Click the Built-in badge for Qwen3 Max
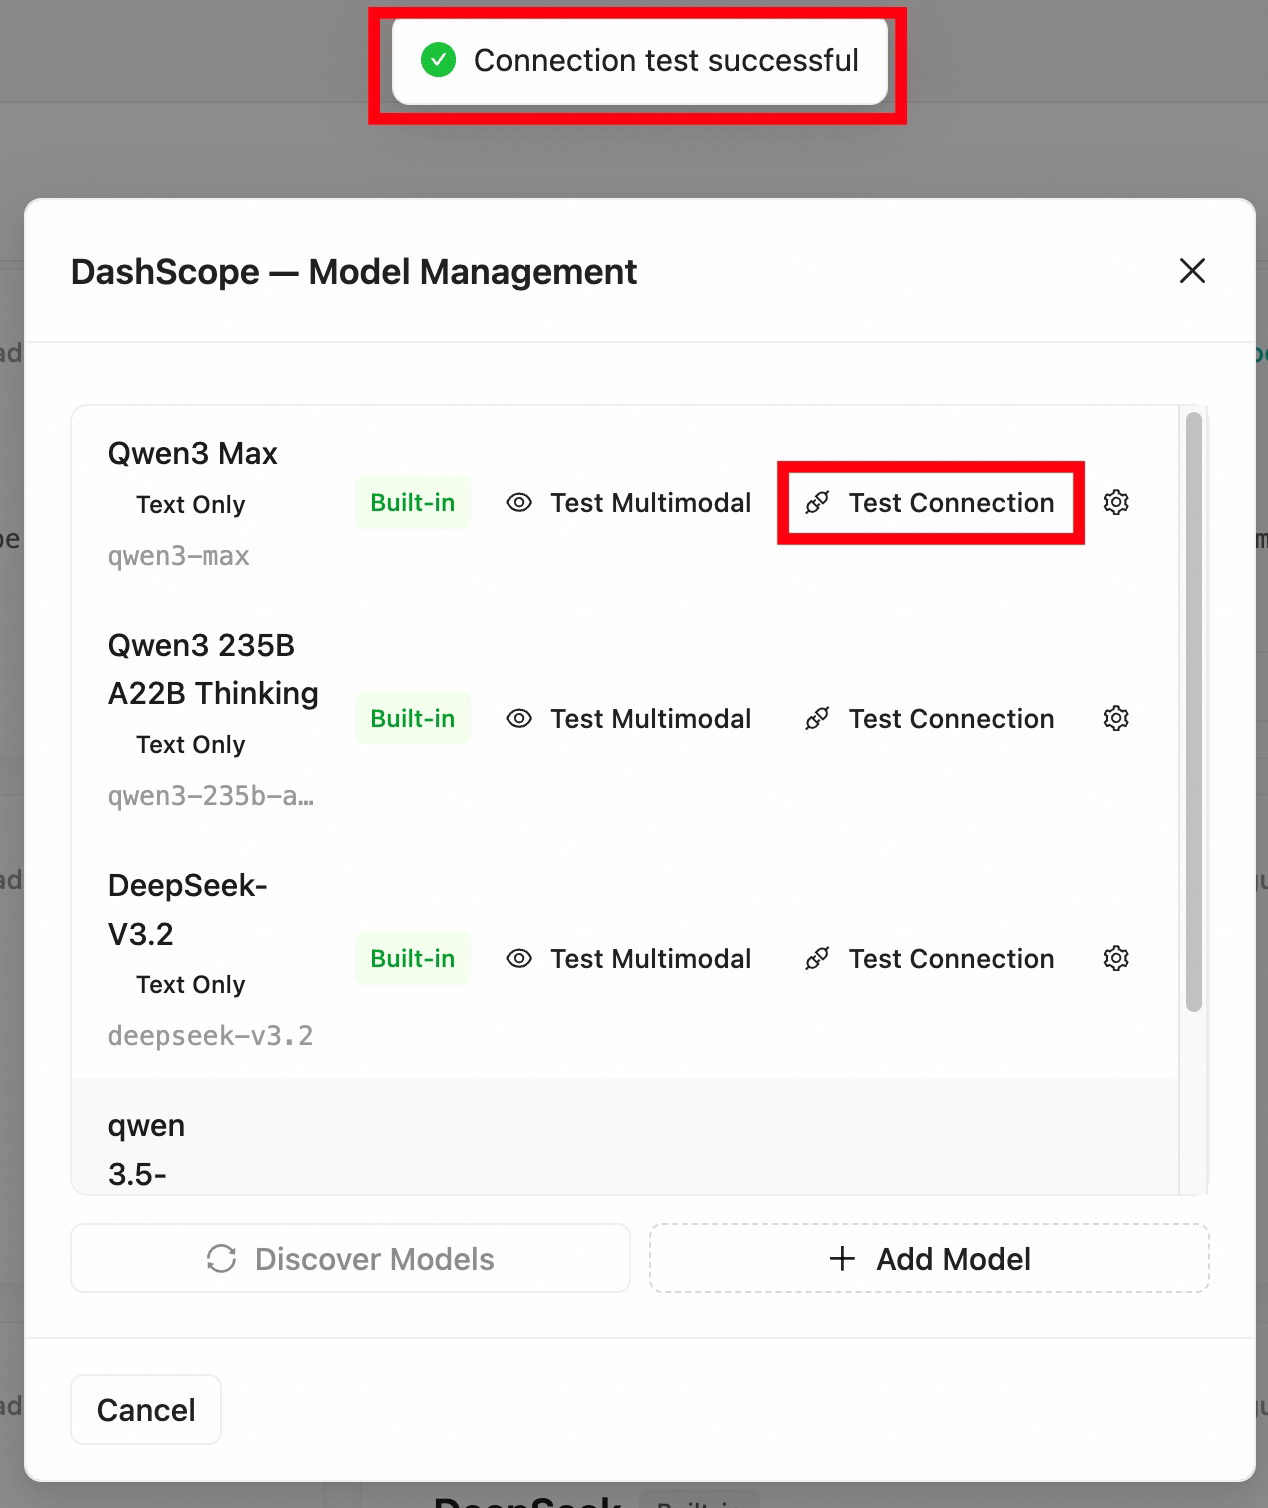This screenshot has height=1508, width=1268. point(413,502)
